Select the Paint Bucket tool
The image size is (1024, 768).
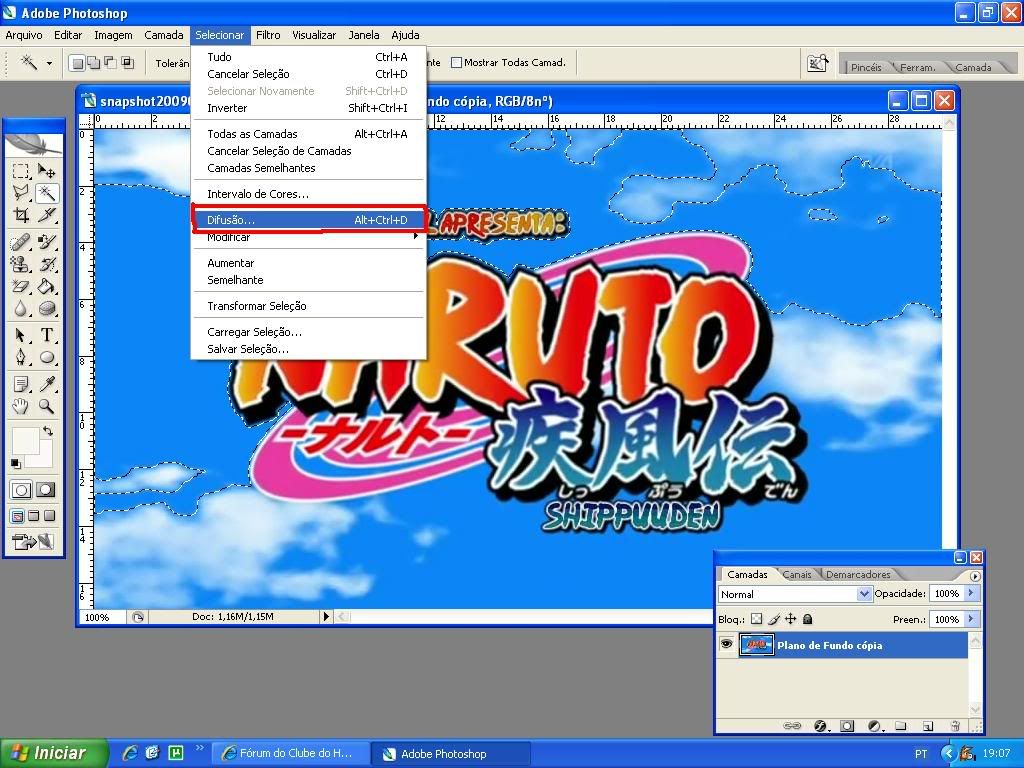[46, 287]
